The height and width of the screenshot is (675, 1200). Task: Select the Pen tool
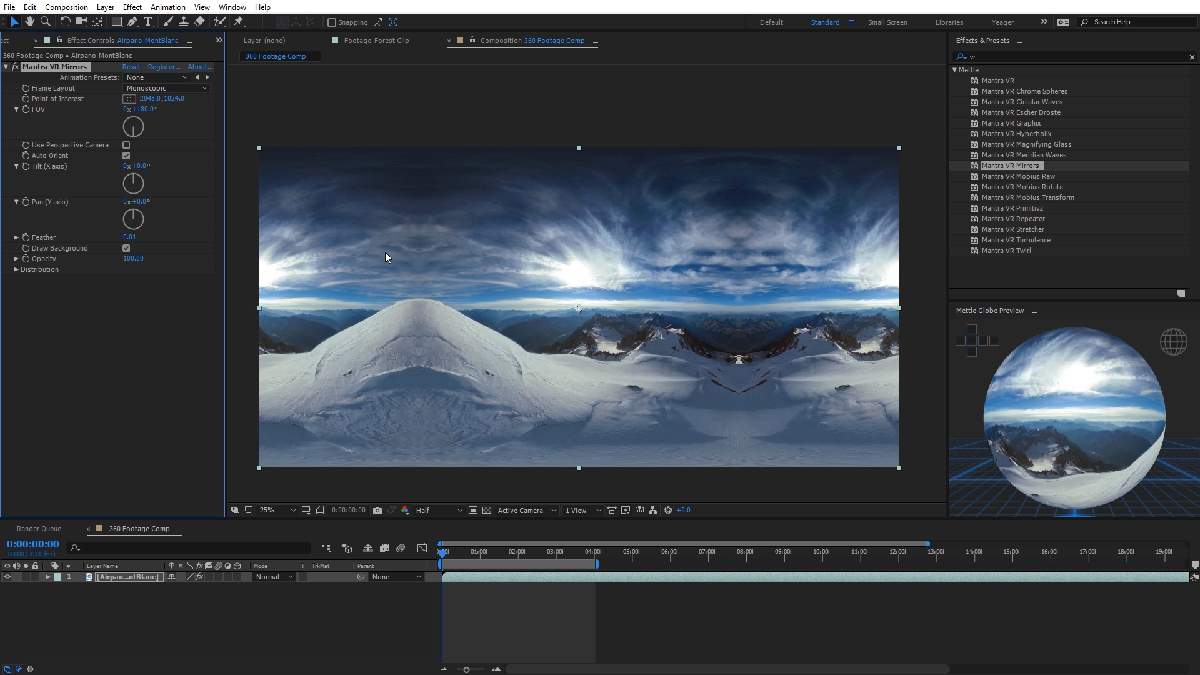(x=132, y=21)
